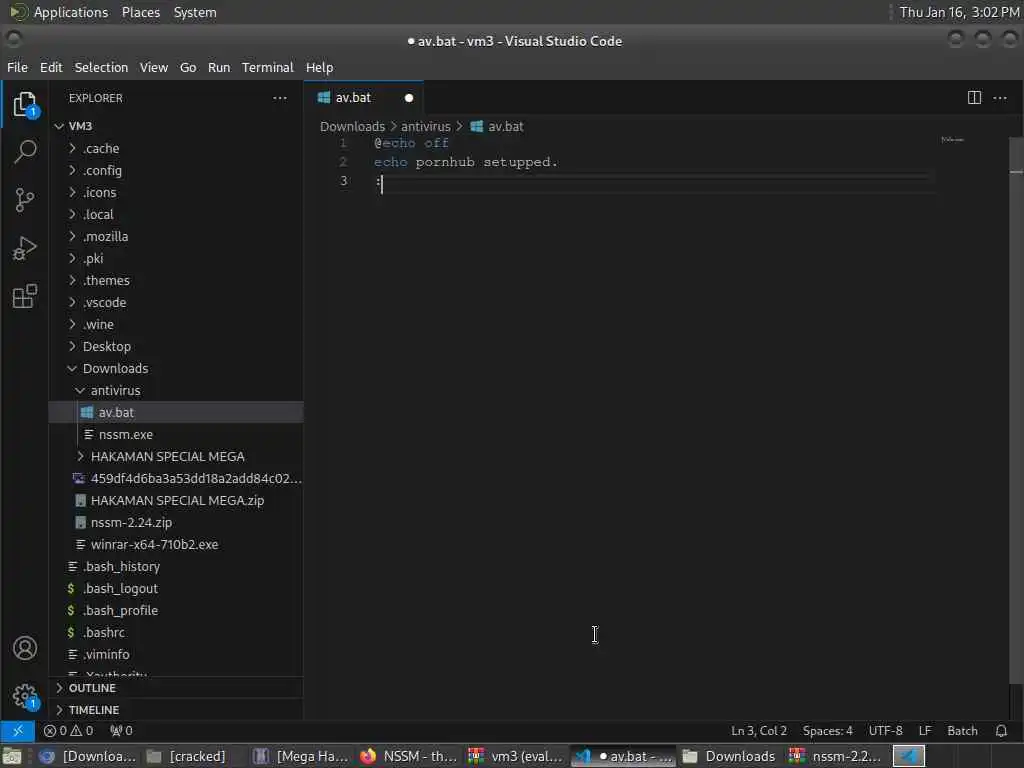The width and height of the screenshot is (1024, 768).
Task: Open the Extensions view icon
Action: tap(25, 296)
